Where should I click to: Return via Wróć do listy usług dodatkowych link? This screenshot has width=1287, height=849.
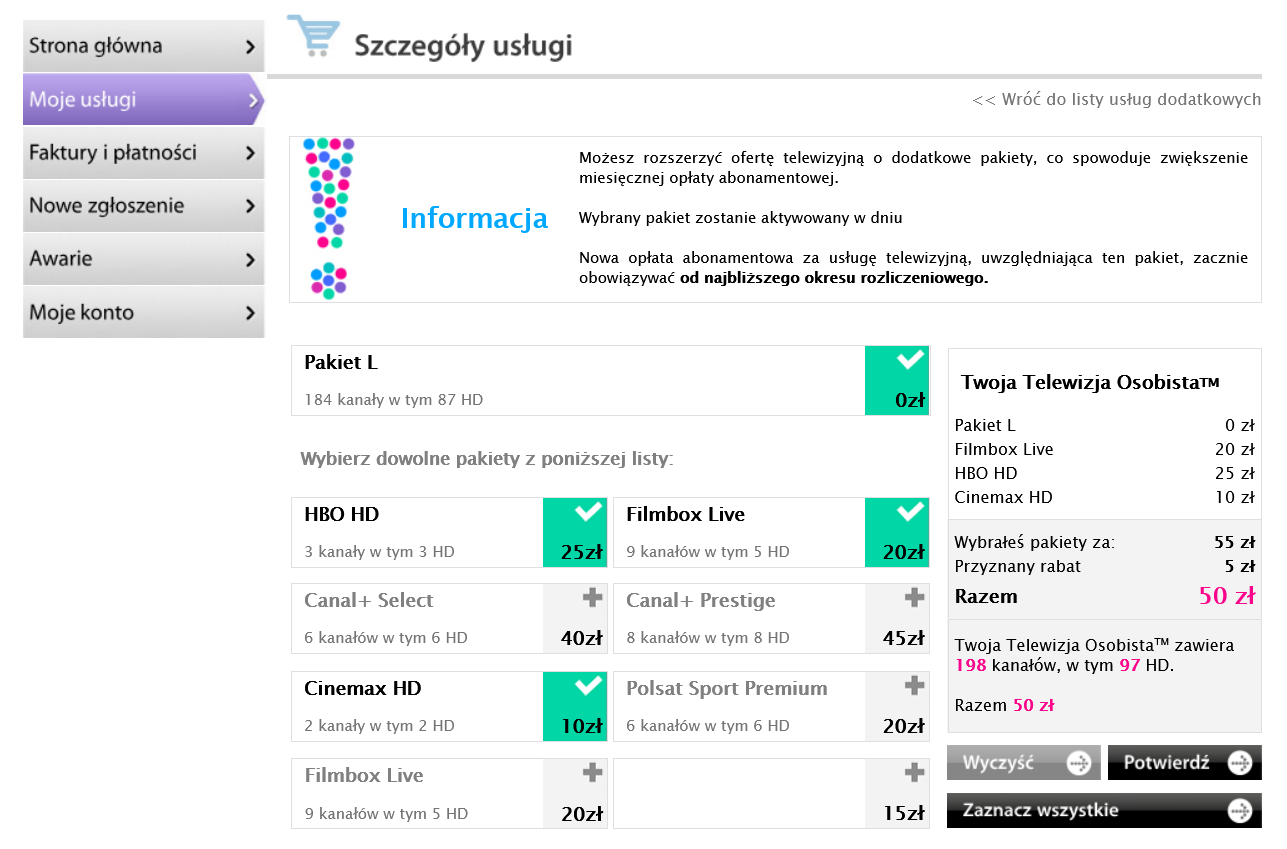click(1116, 100)
